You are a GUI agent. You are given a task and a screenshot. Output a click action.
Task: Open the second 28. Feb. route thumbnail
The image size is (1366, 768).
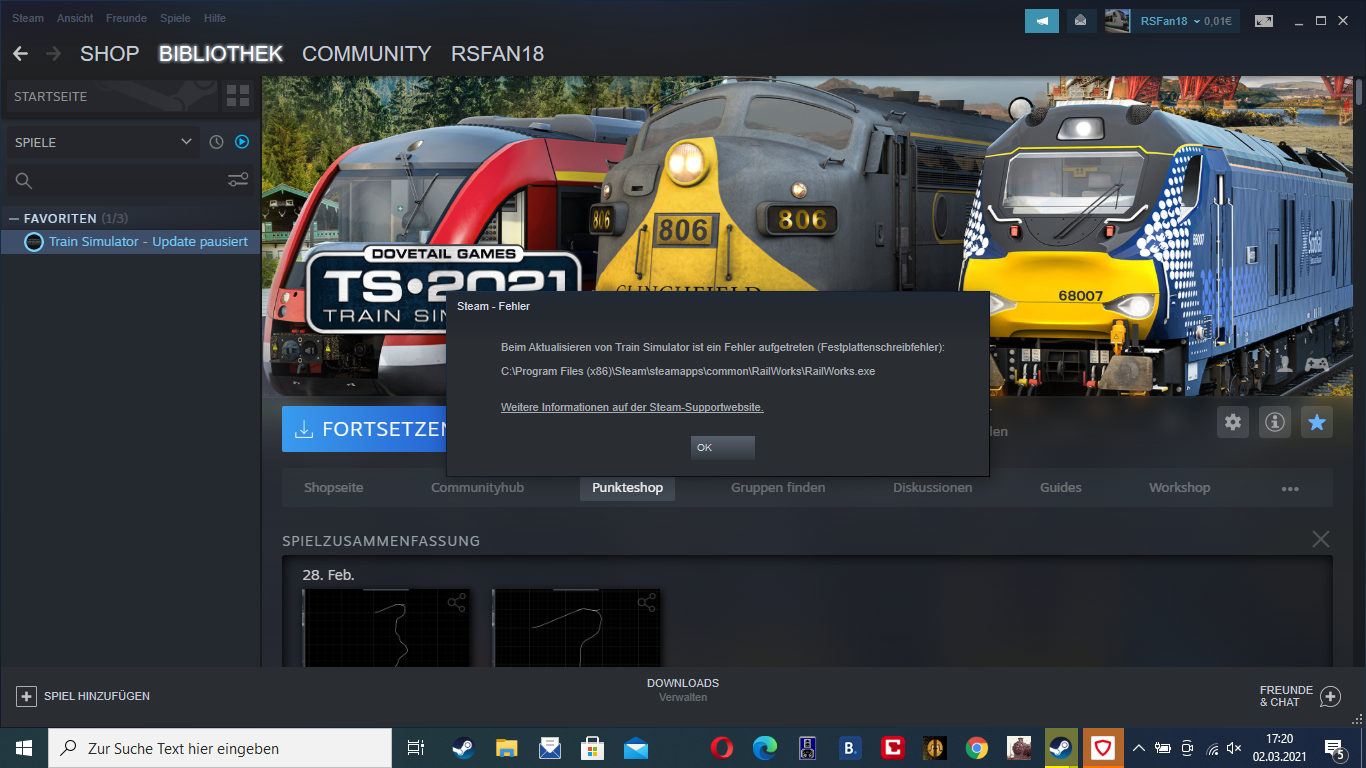tap(576, 627)
